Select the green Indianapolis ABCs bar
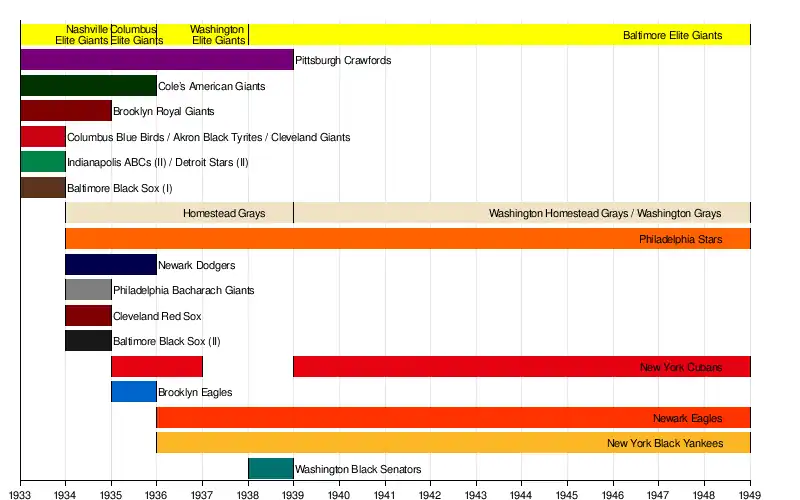This screenshot has width=800, height=500. [x=42, y=162]
